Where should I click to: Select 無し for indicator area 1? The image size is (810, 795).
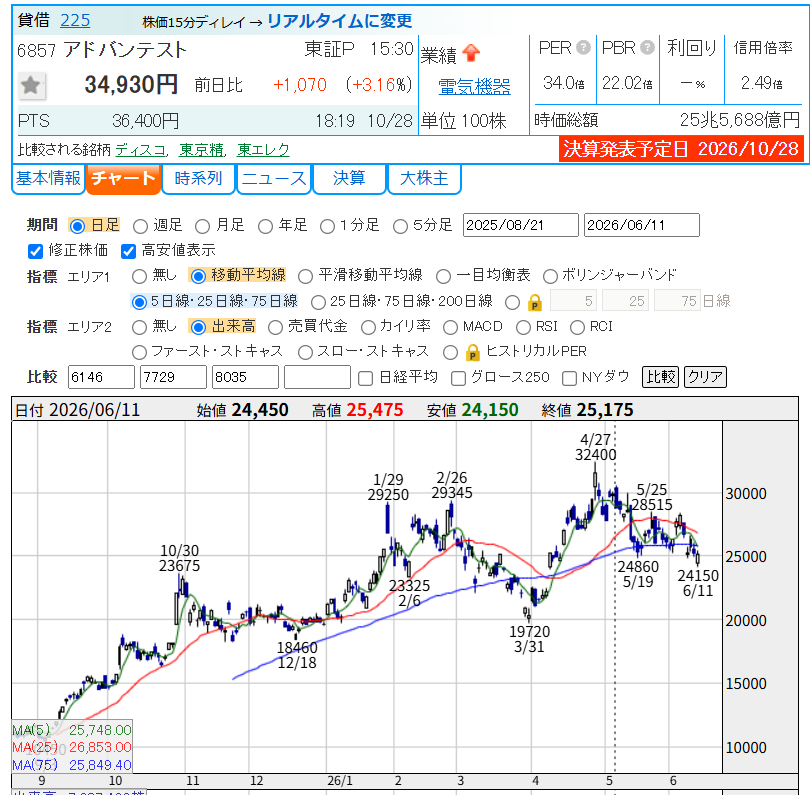point(139,276)
